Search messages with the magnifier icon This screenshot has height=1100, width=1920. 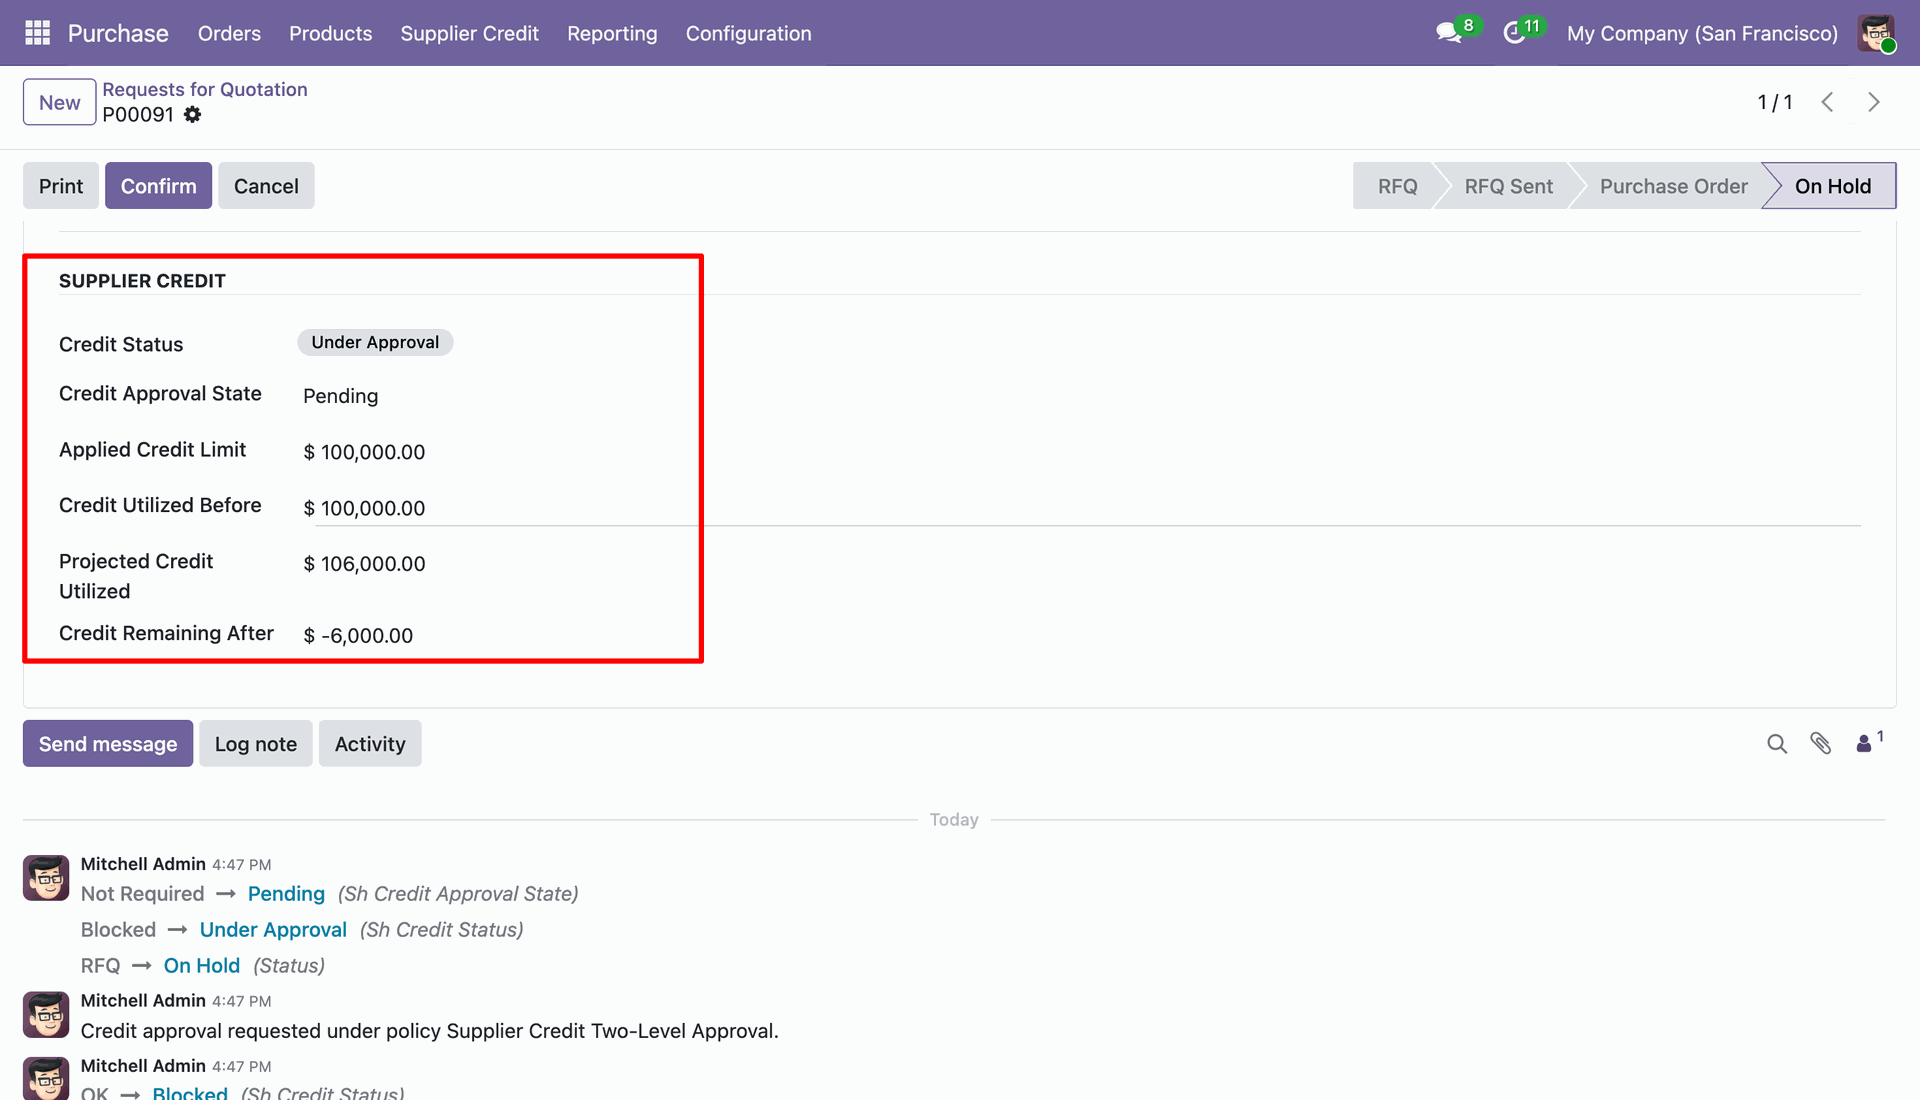pyautogui.click(x=1776, y=744)
